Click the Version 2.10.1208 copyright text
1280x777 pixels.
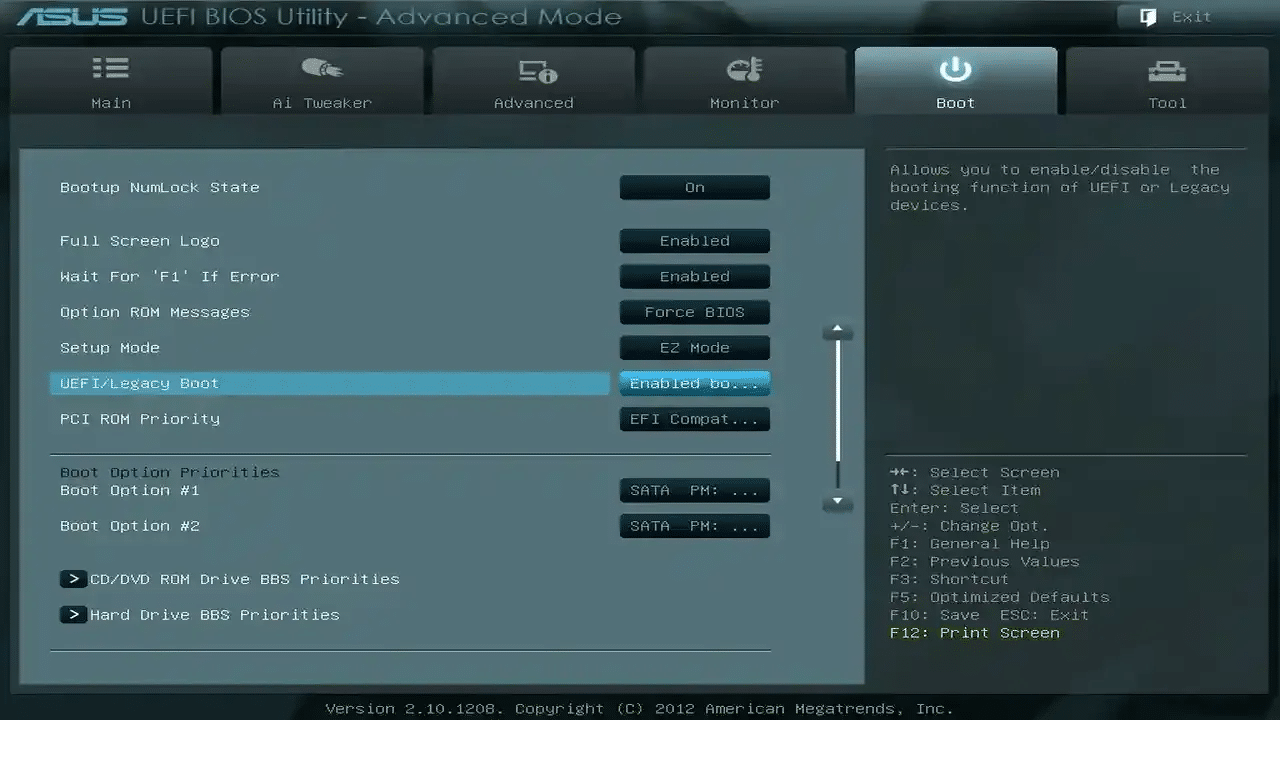click(639, 708)
